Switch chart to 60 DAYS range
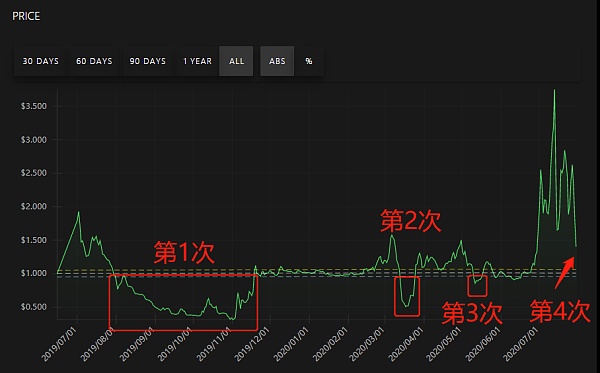This screenshot has width=600, height=373. (94, 61)
